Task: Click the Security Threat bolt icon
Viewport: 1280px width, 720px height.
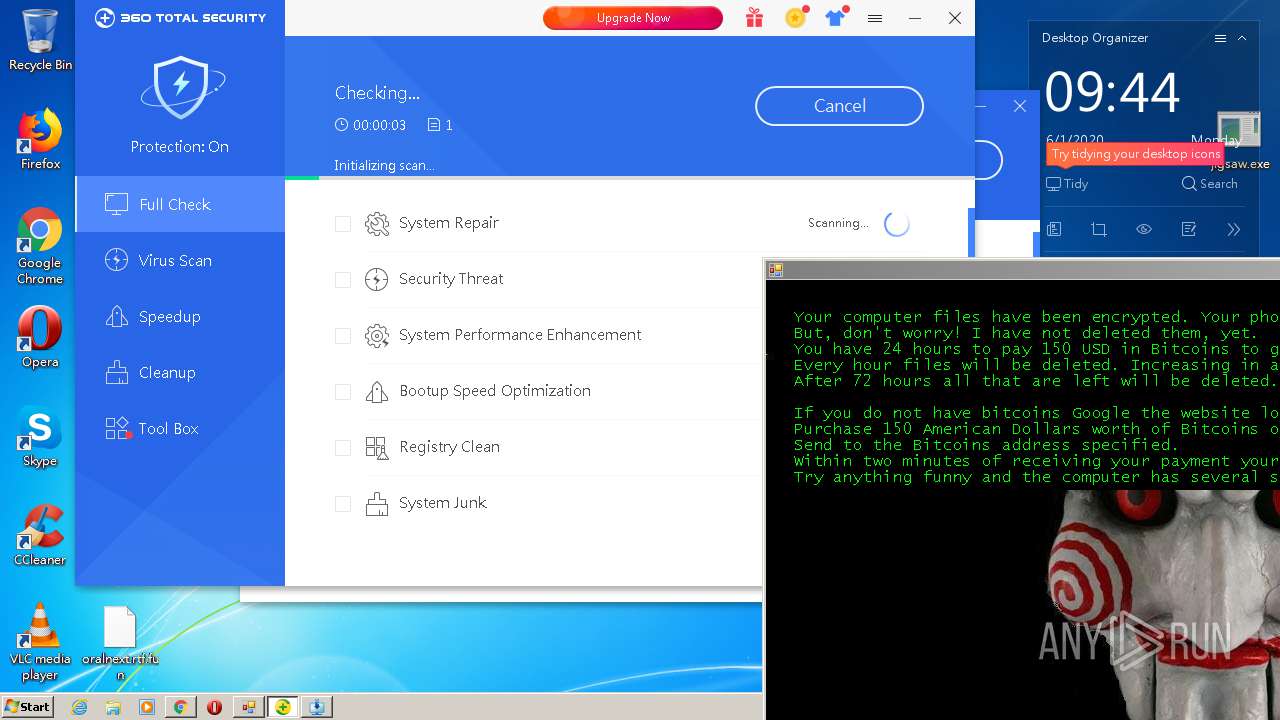Action: (377, 280)
